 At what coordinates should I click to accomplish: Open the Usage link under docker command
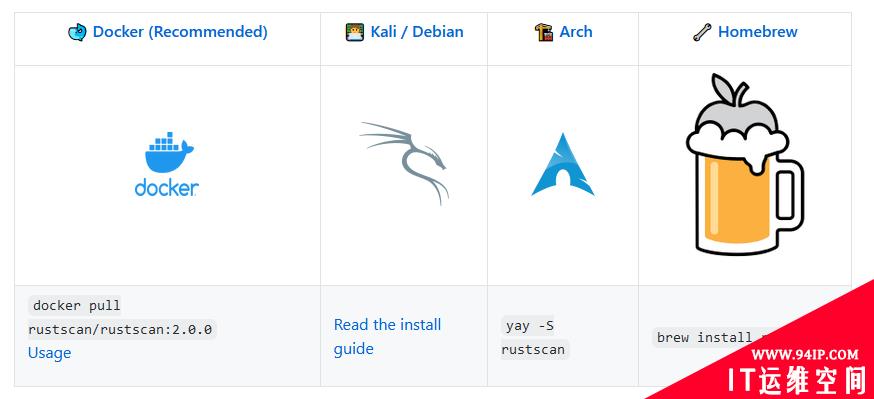pos(50,353)
